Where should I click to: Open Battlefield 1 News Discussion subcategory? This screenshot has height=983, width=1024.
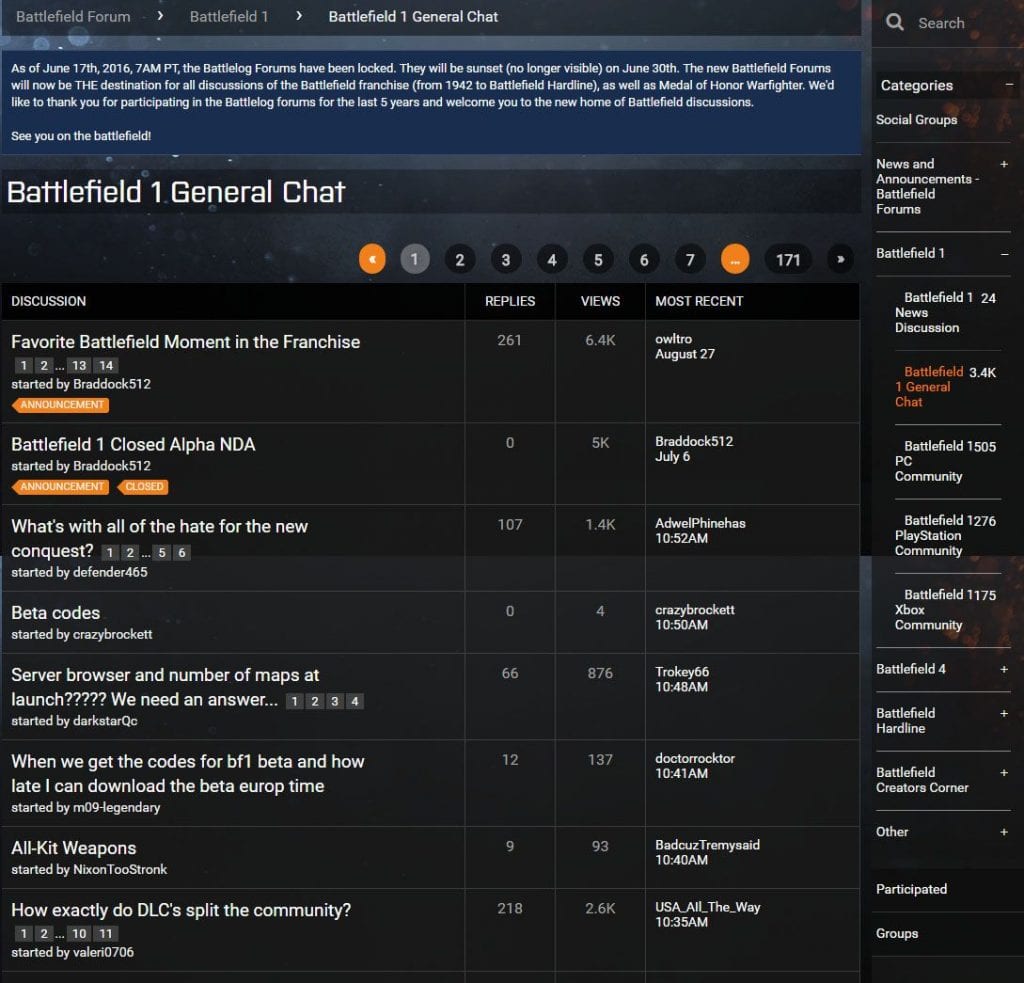point(933,312)
